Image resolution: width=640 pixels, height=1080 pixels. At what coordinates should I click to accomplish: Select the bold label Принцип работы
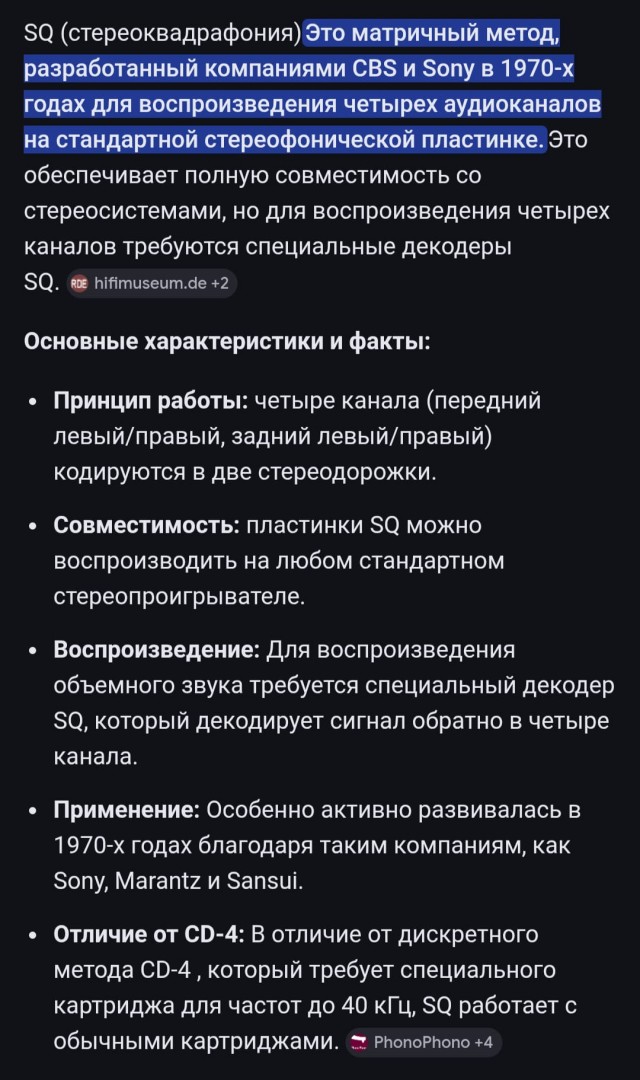137,399
